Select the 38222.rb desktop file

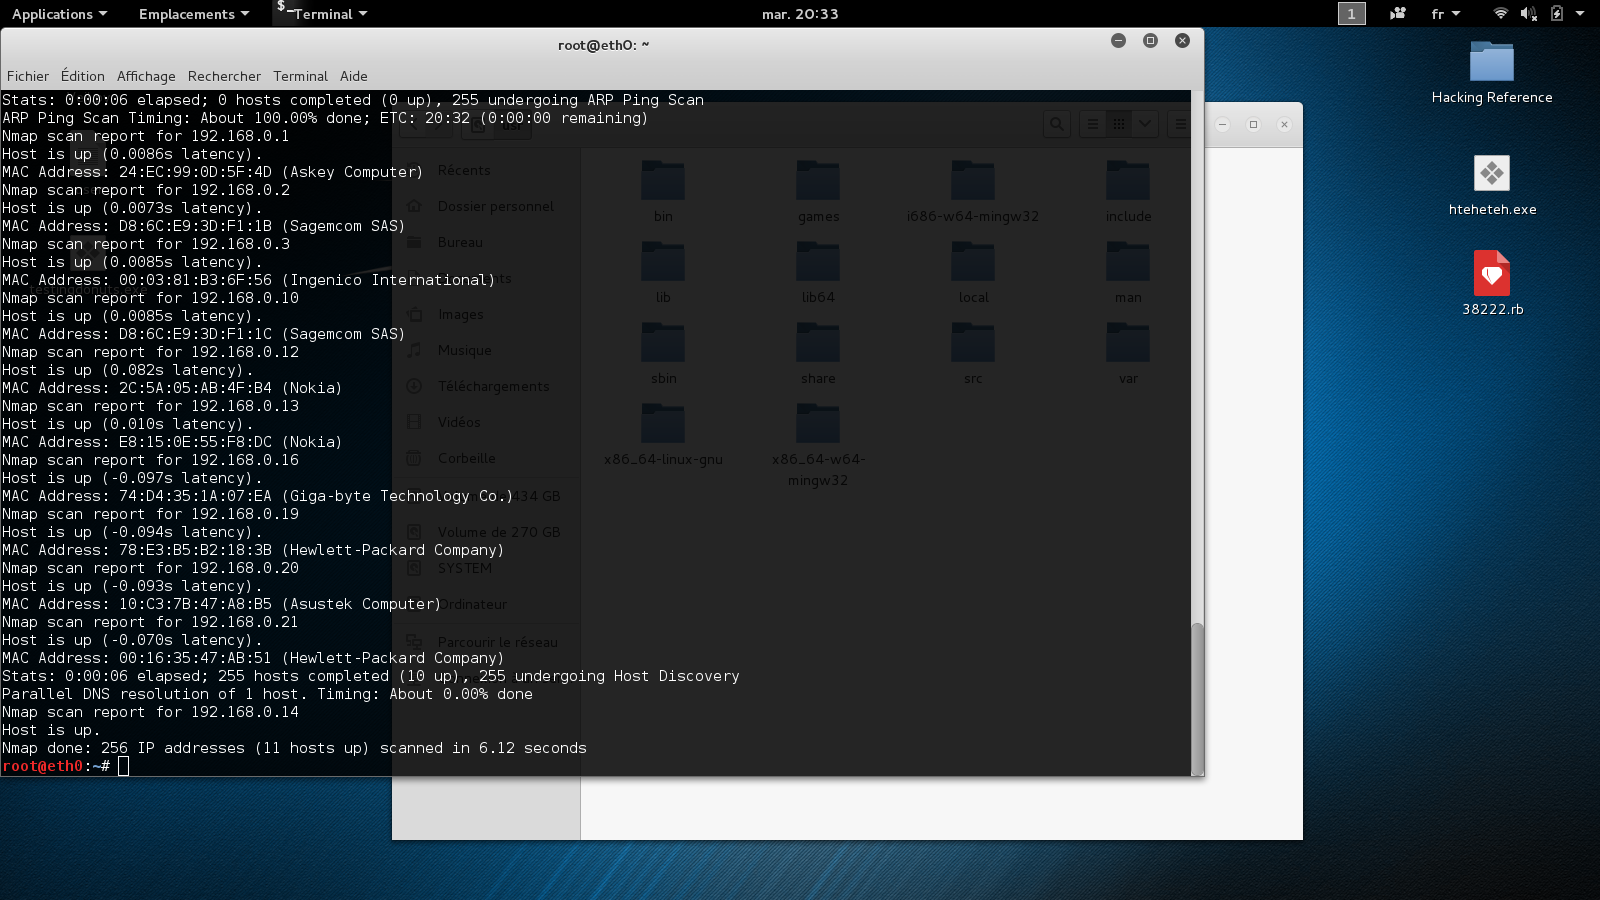click(1491, 274)
